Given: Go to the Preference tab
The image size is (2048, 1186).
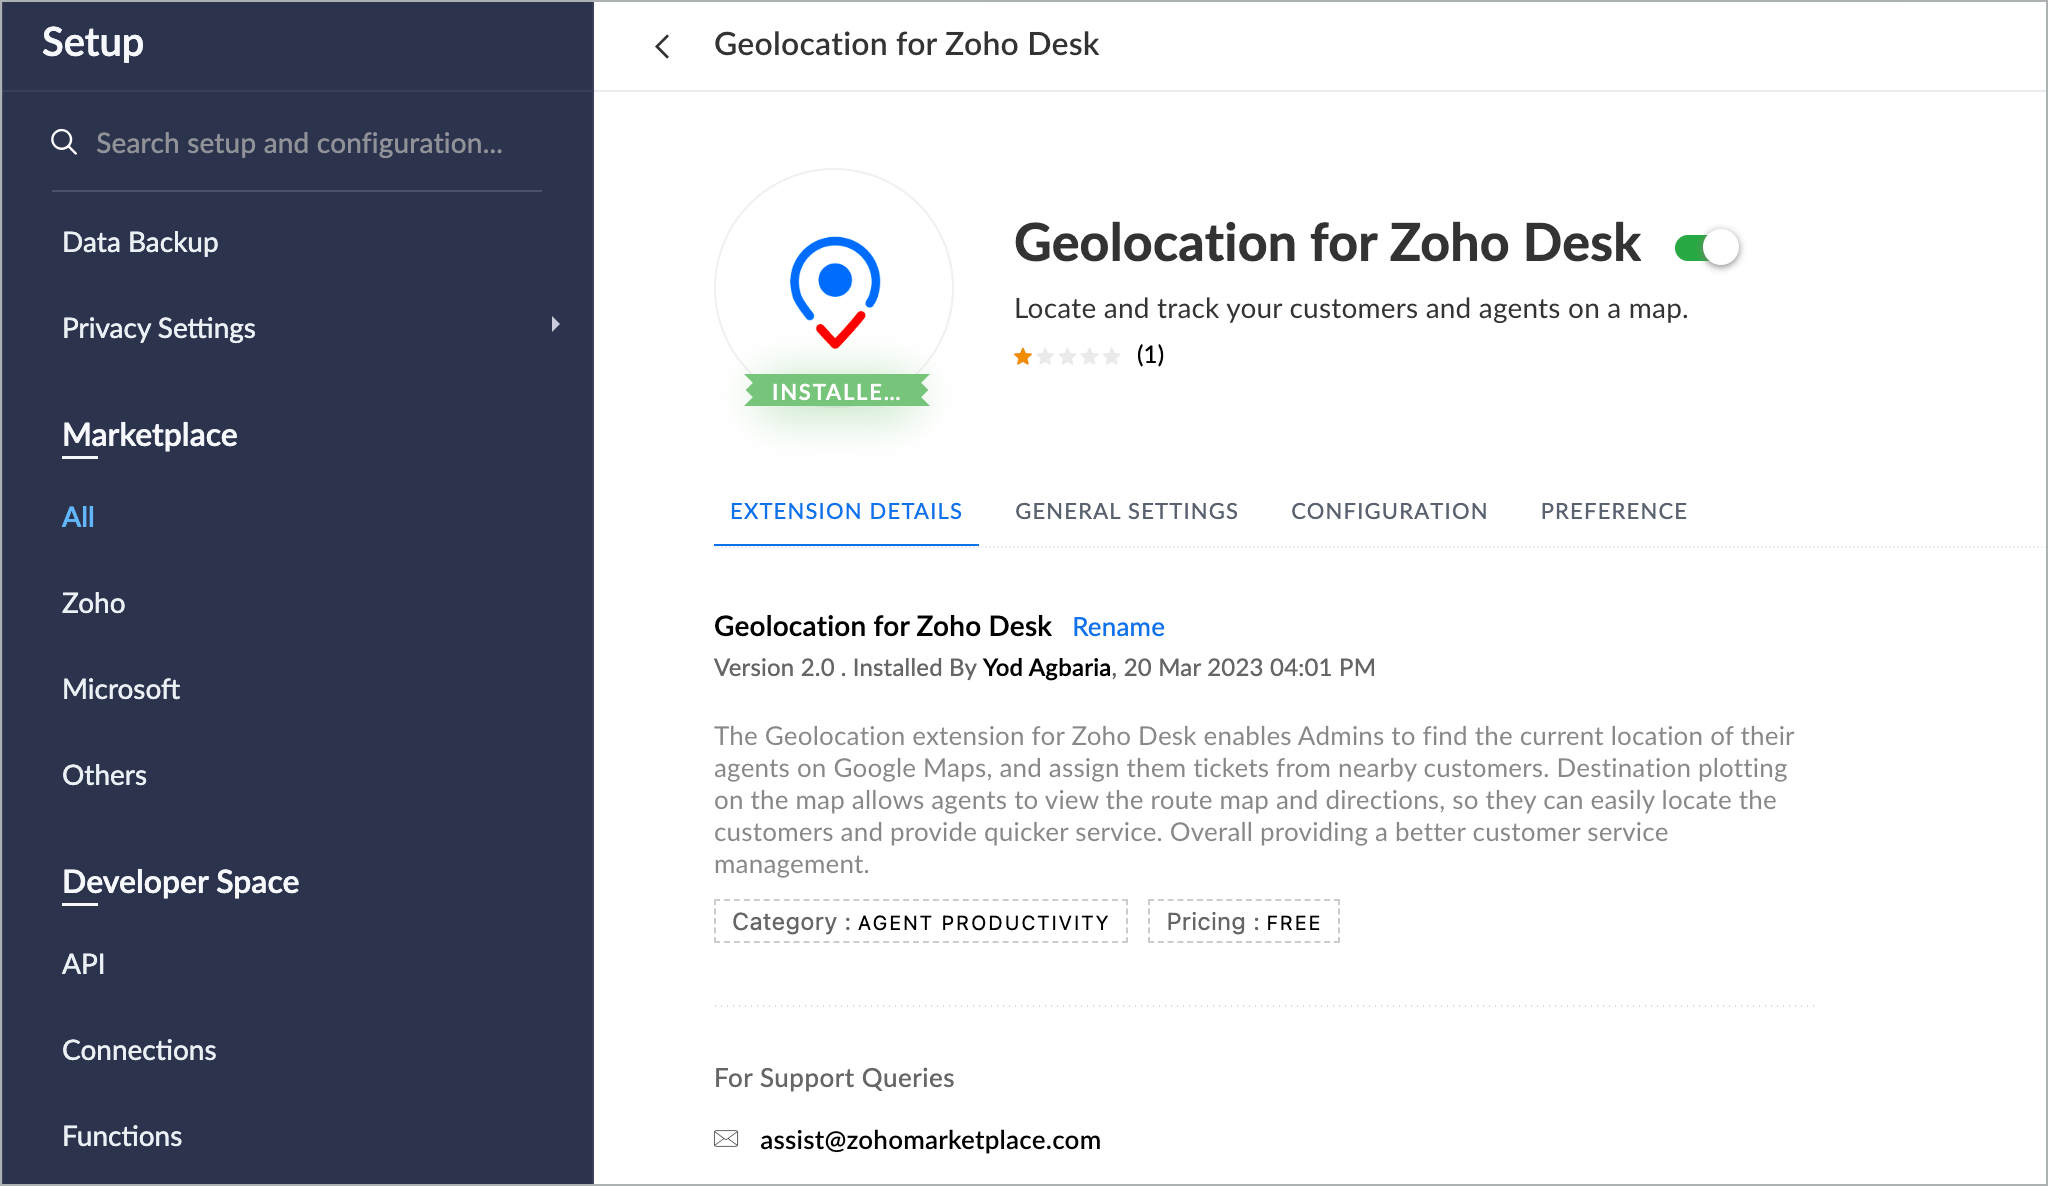Looking at the screenshot, I should pos(1614,511).
